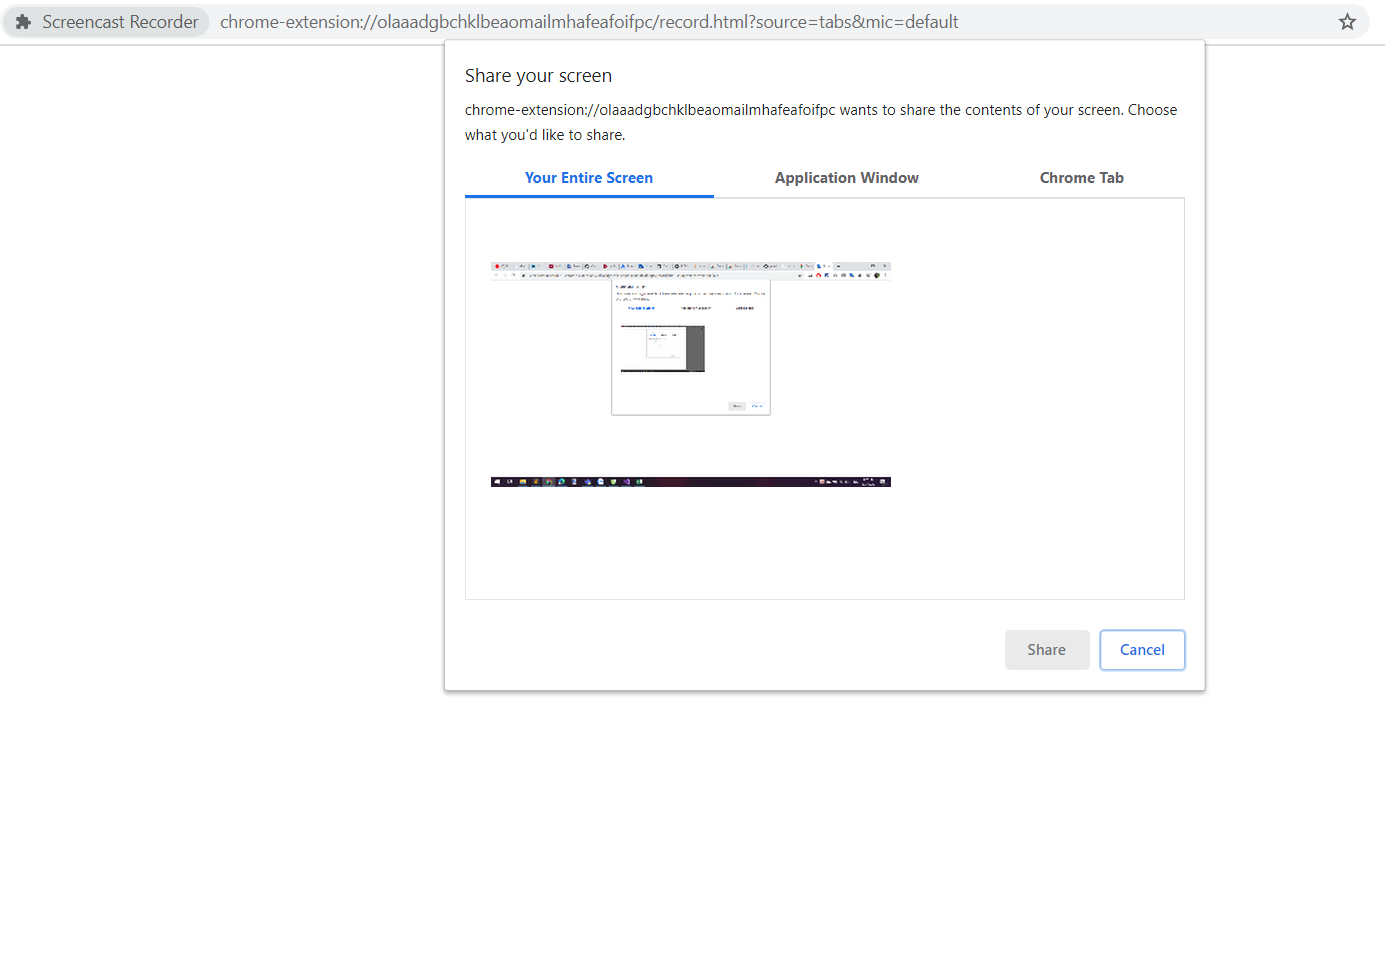Switch to the Application Window tab
This screenshot has height=977, width=1385.
point(846,178)
